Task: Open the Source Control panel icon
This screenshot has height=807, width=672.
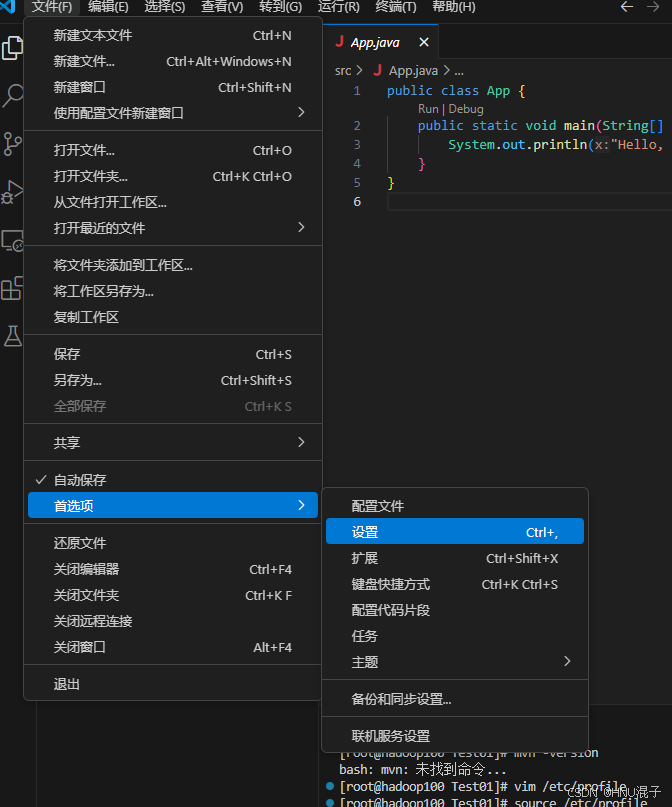Action: [13, 145]
